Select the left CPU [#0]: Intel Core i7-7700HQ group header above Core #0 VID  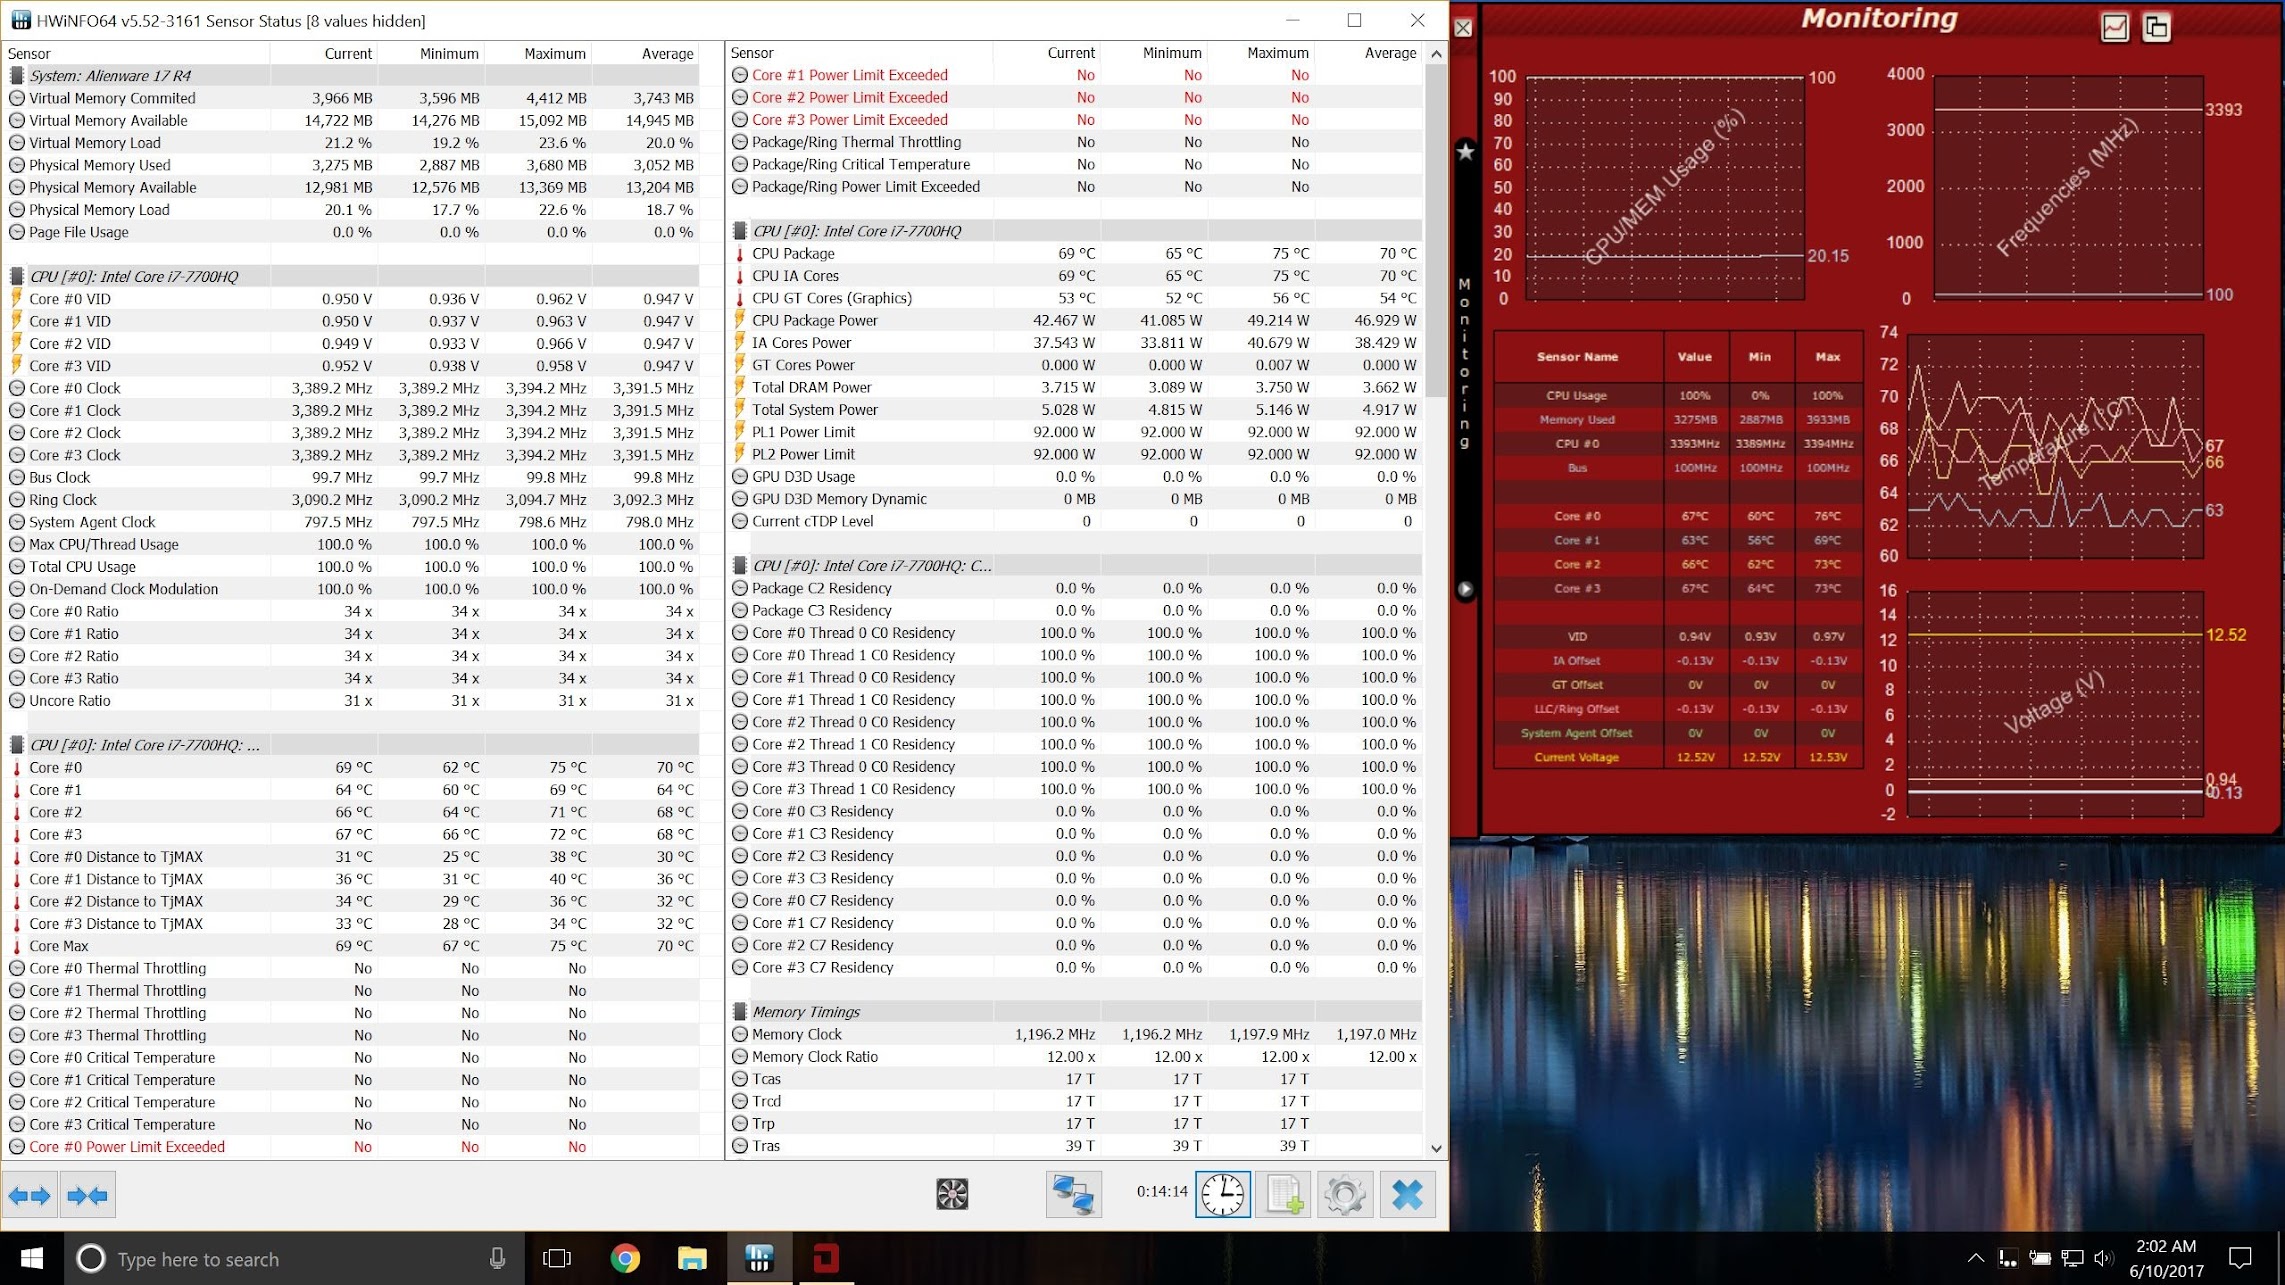(x=350, y=276)
